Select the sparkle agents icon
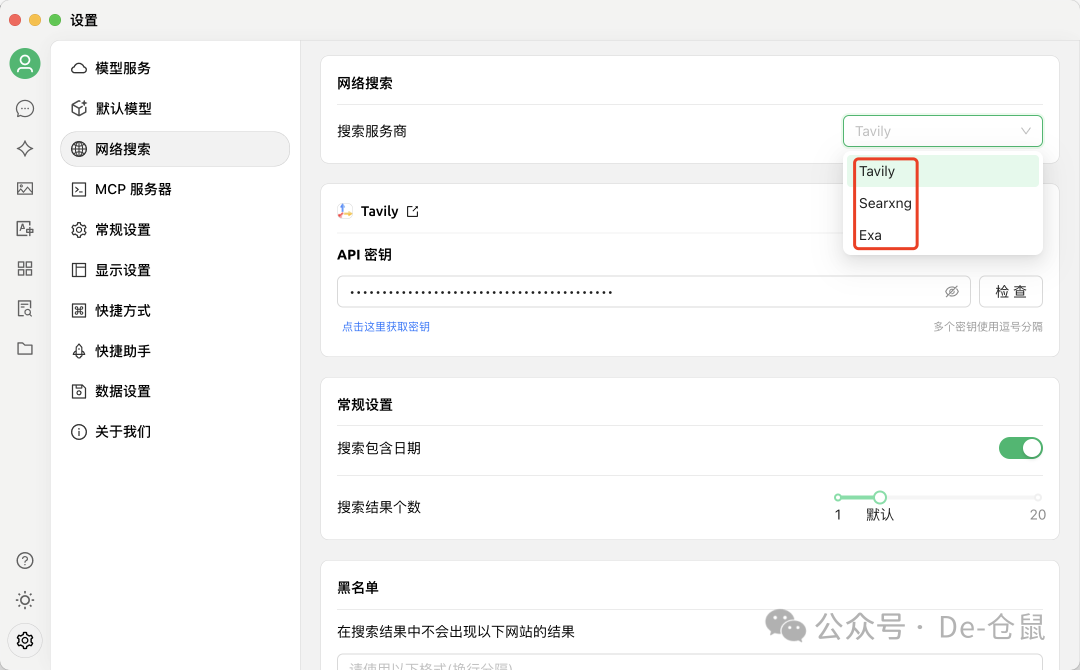This screenshot has height=670, width=1080. point(24,148)
